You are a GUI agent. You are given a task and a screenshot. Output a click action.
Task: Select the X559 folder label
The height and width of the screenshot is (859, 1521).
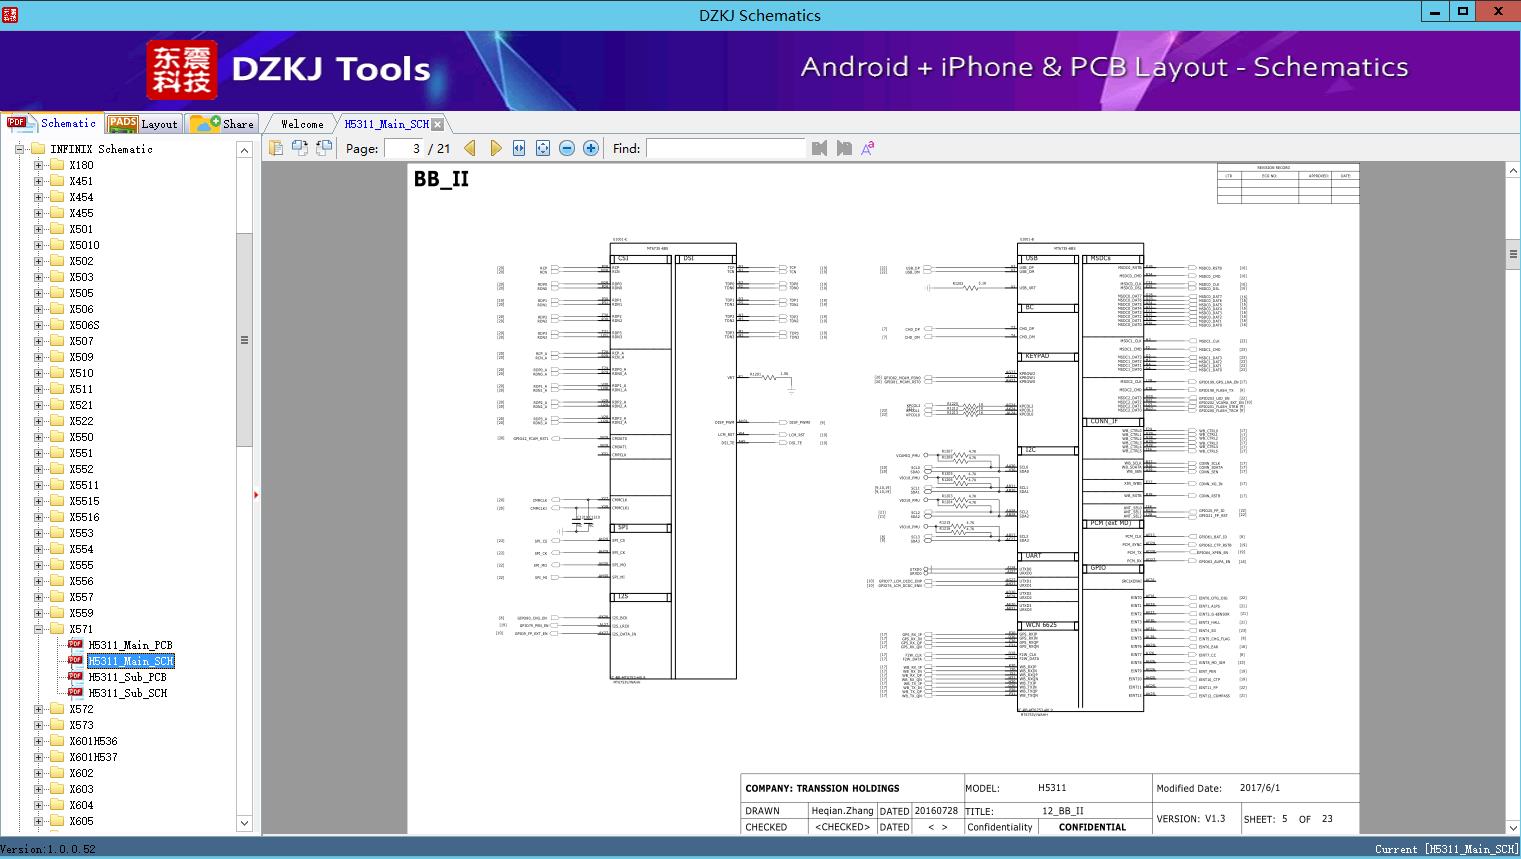(x=81, y=613)
